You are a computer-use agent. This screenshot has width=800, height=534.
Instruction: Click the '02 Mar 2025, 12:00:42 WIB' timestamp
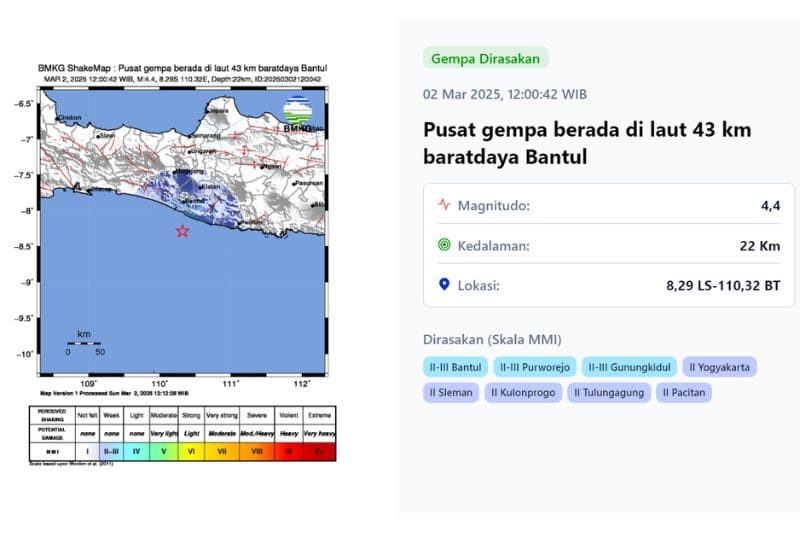tap(505, 94)
